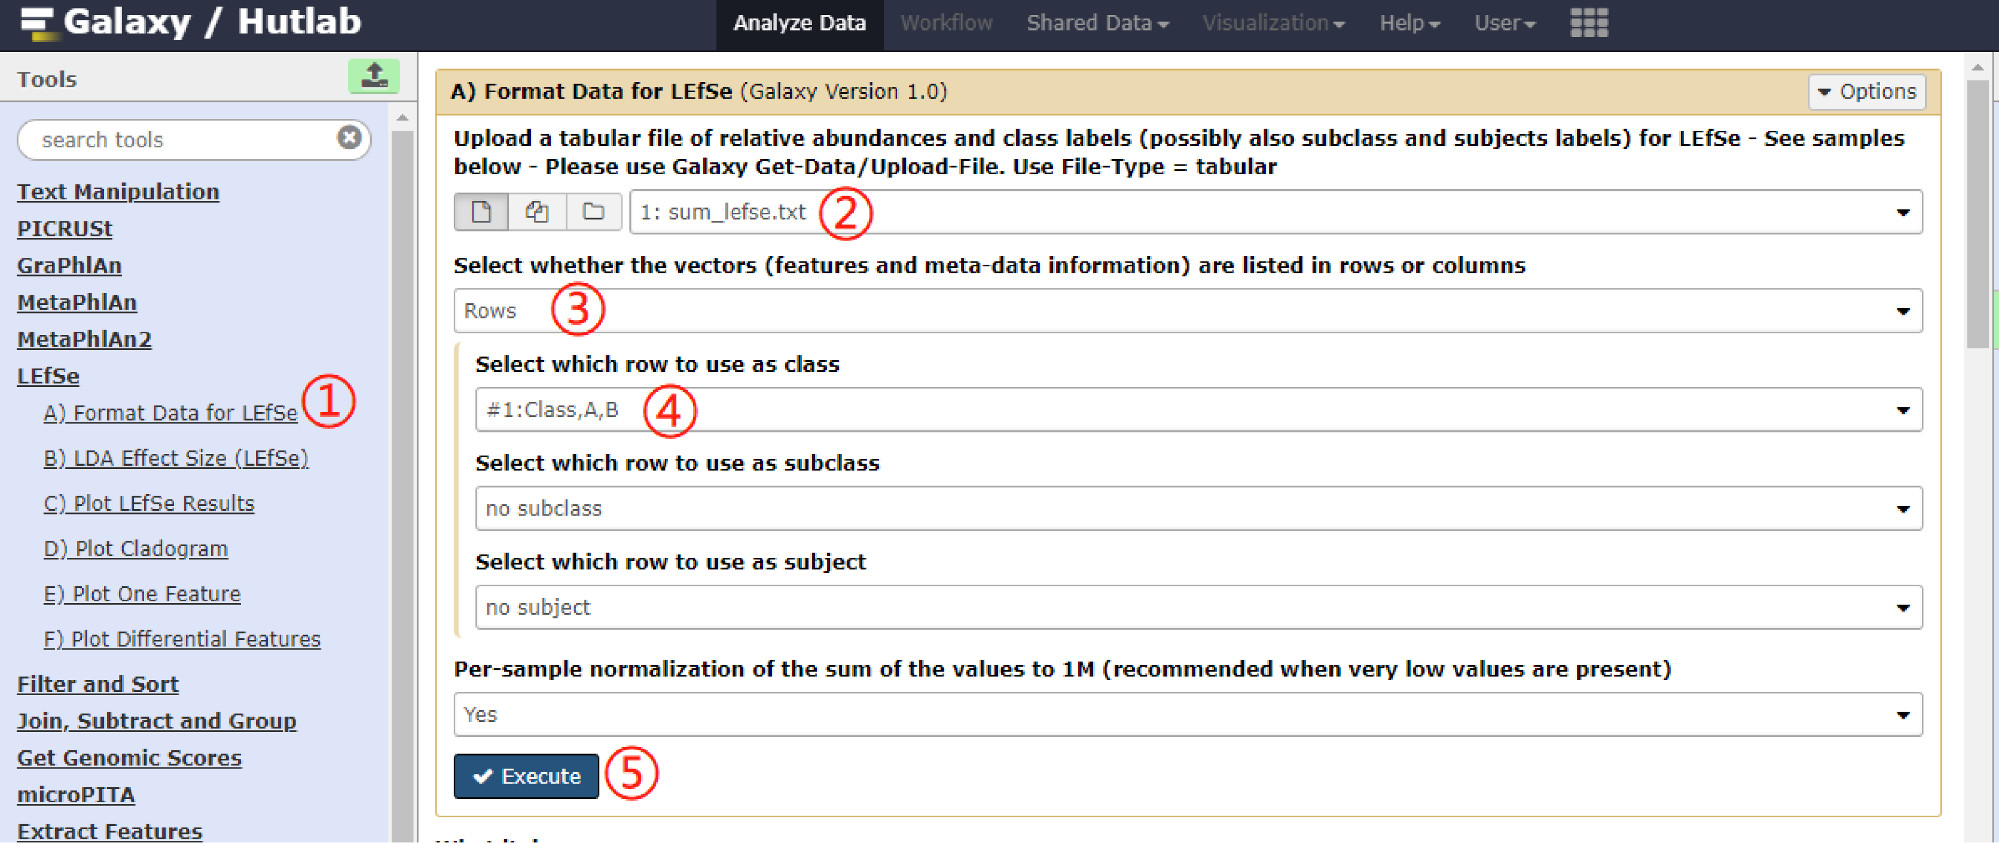This screenshot has height=843, width=1999.
Task: Open the no subject dropdown
Action: [1198, 608]
